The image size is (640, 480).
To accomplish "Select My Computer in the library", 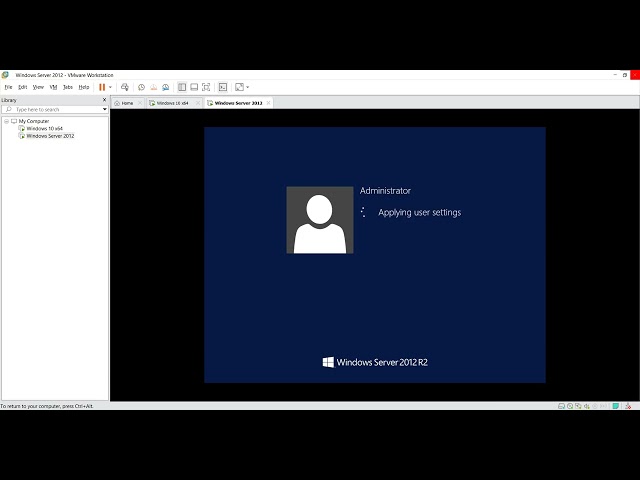I will (x=34, y=121).
